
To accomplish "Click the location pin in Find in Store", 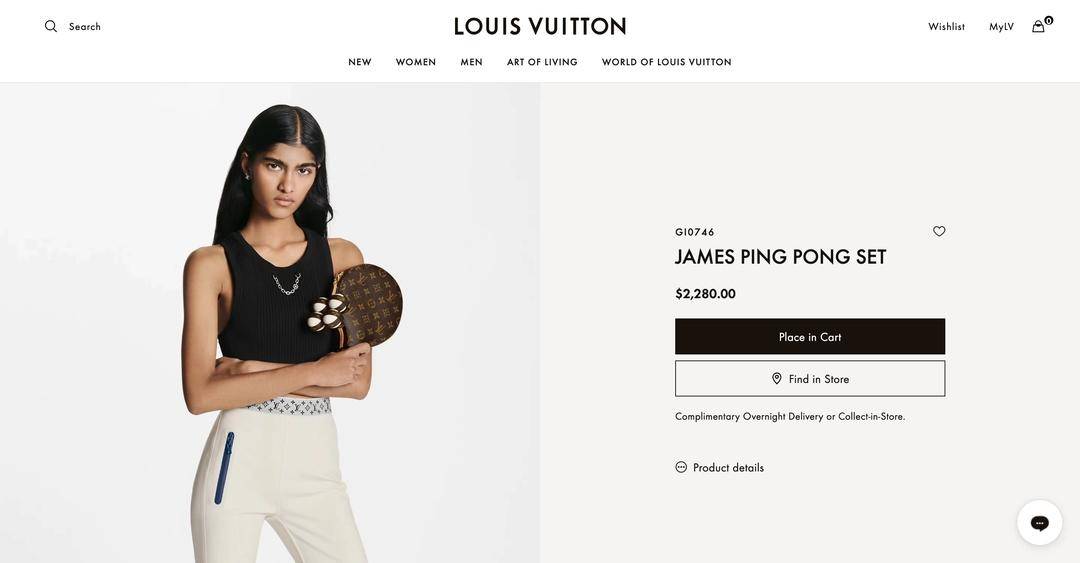I will point(777,378).
